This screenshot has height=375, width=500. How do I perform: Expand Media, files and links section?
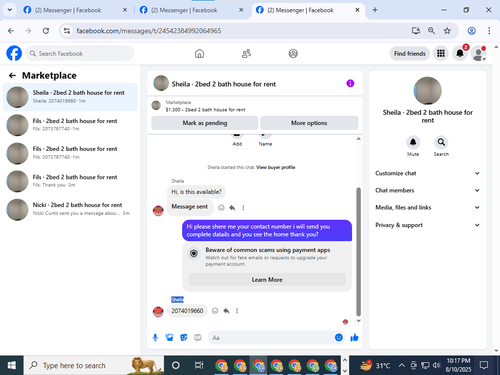428,207
